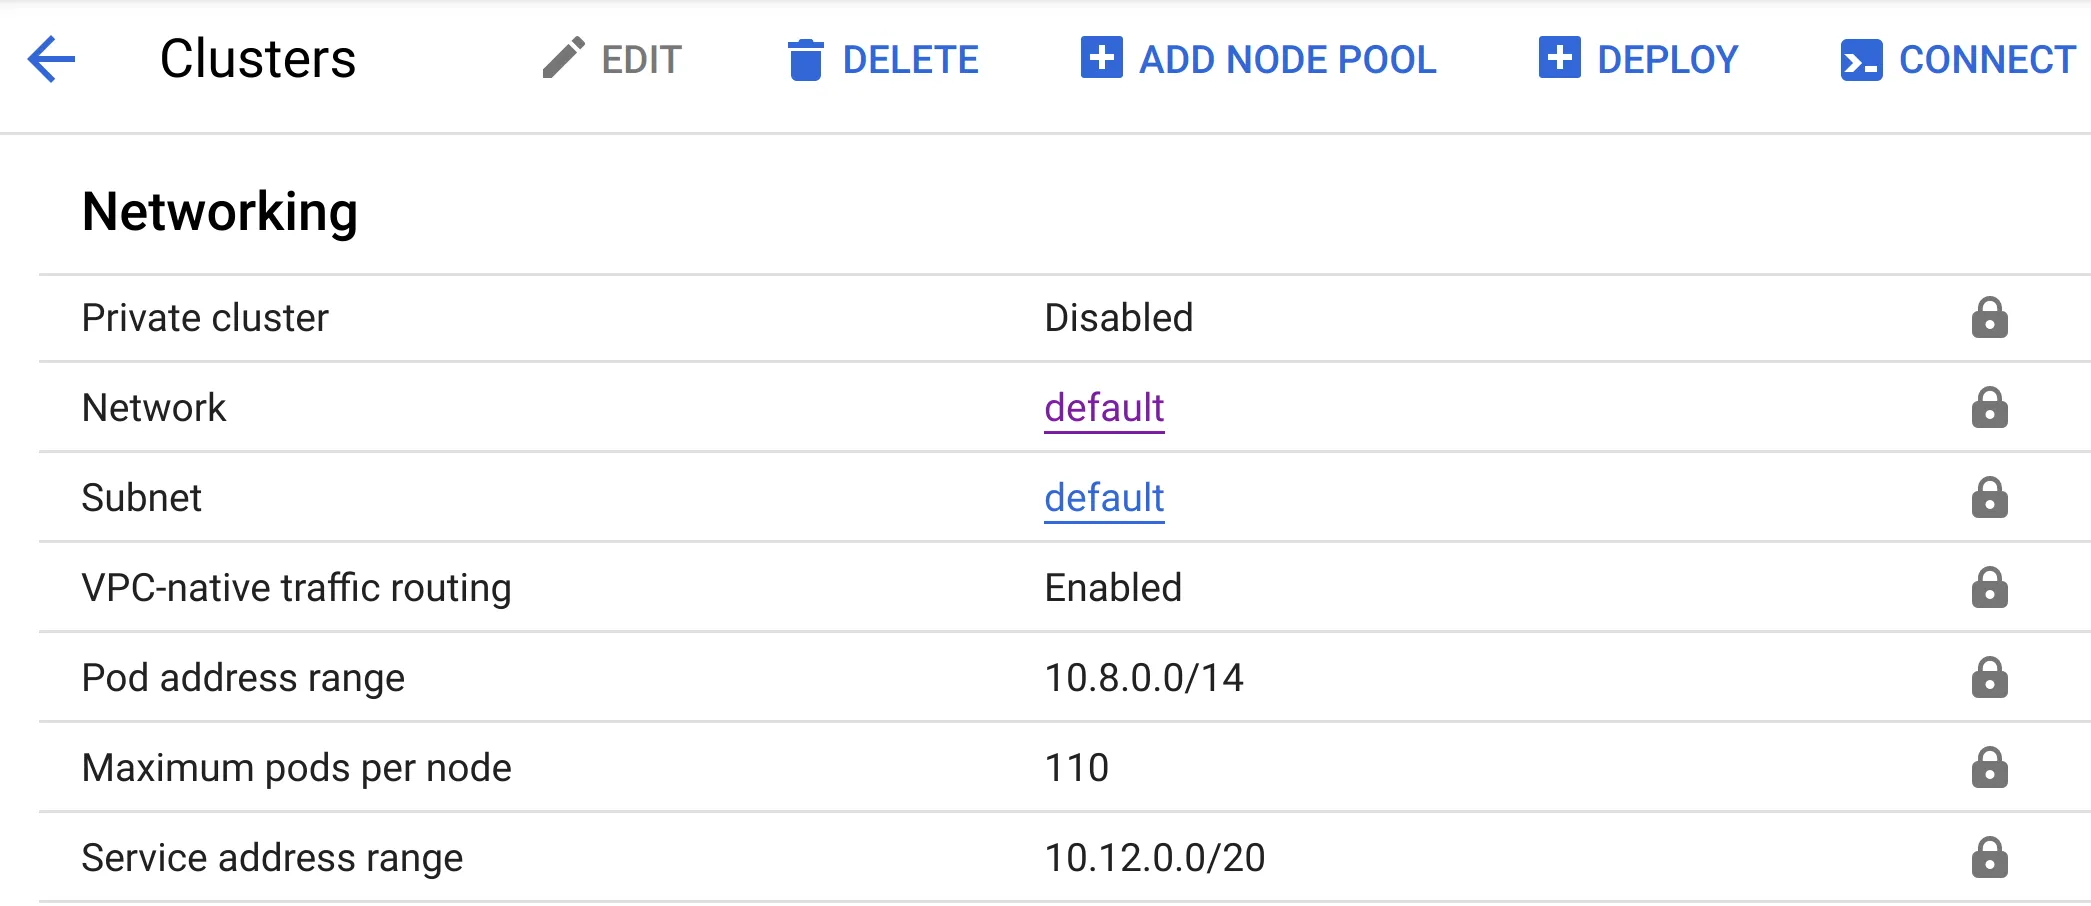Click the Service address range lock icon
The height and width of the screenshot is (906, 2091).
(x=1989, y=858)
